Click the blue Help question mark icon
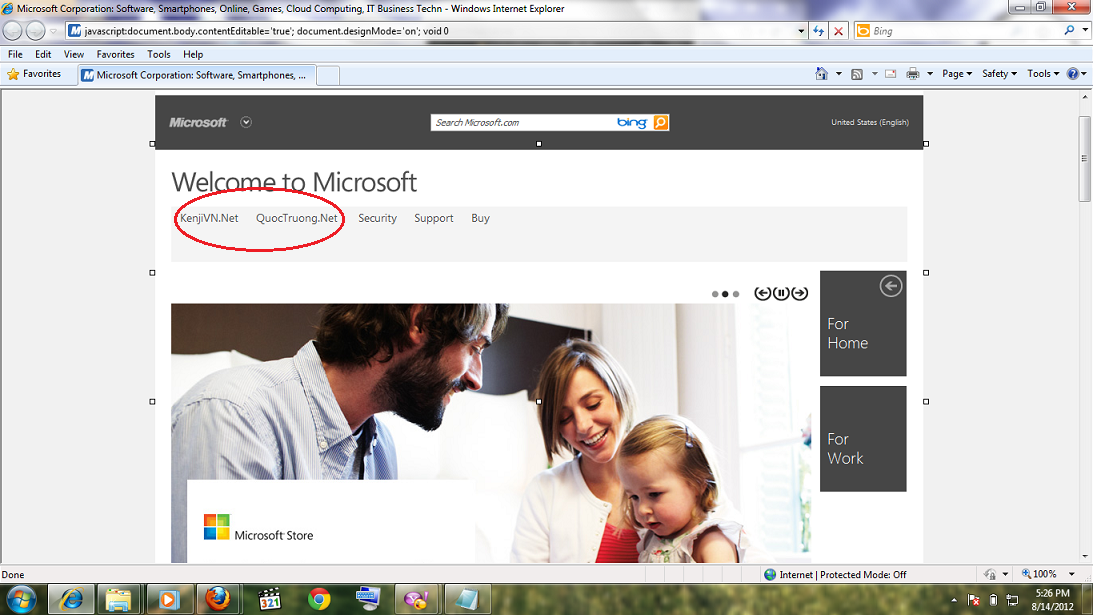The width and height of the screenshot is (1093, 615). 1073,74
